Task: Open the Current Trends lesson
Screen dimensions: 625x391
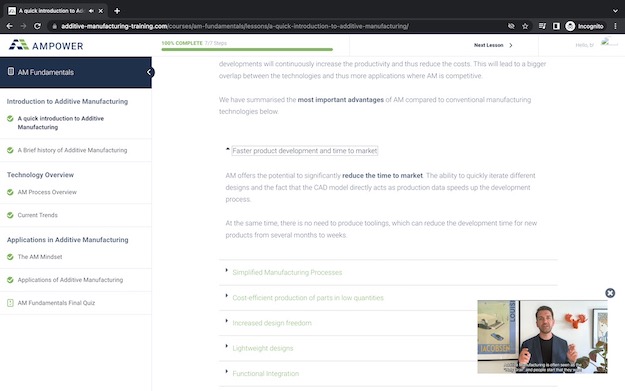Action: (37, 215)
